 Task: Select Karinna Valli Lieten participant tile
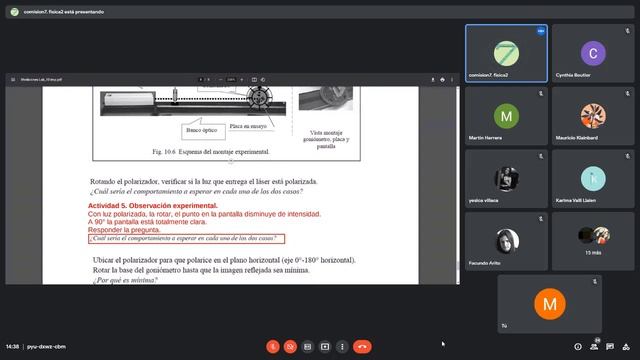(x=593, y=179)
